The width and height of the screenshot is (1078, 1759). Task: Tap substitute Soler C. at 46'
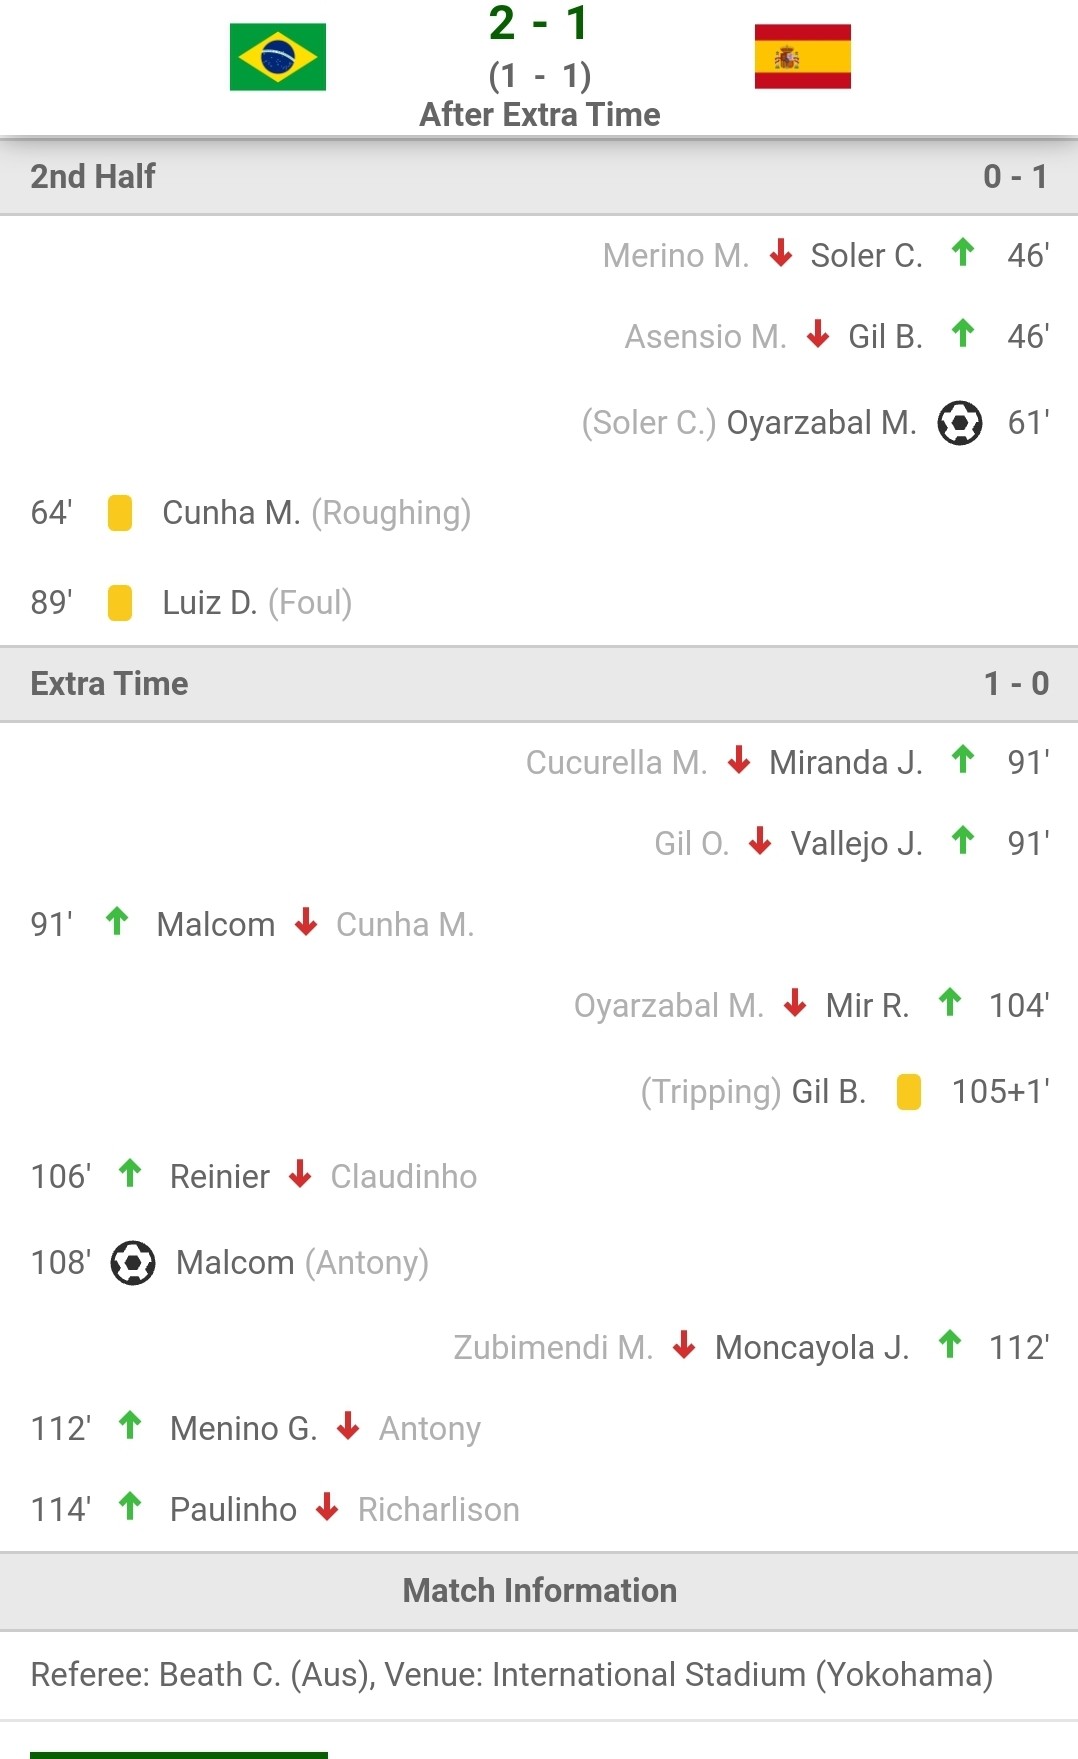866,256
